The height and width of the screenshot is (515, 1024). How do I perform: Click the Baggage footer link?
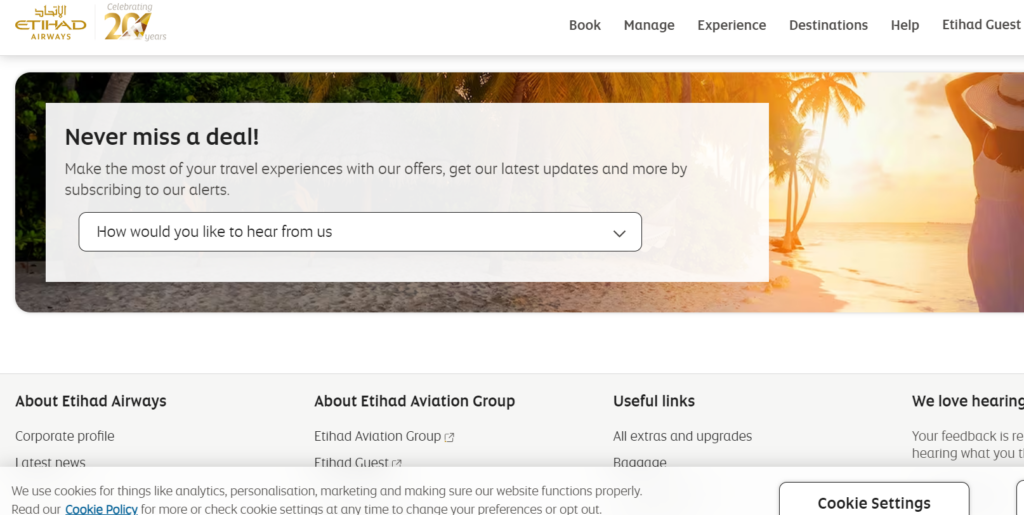click(x=640, y=462)
